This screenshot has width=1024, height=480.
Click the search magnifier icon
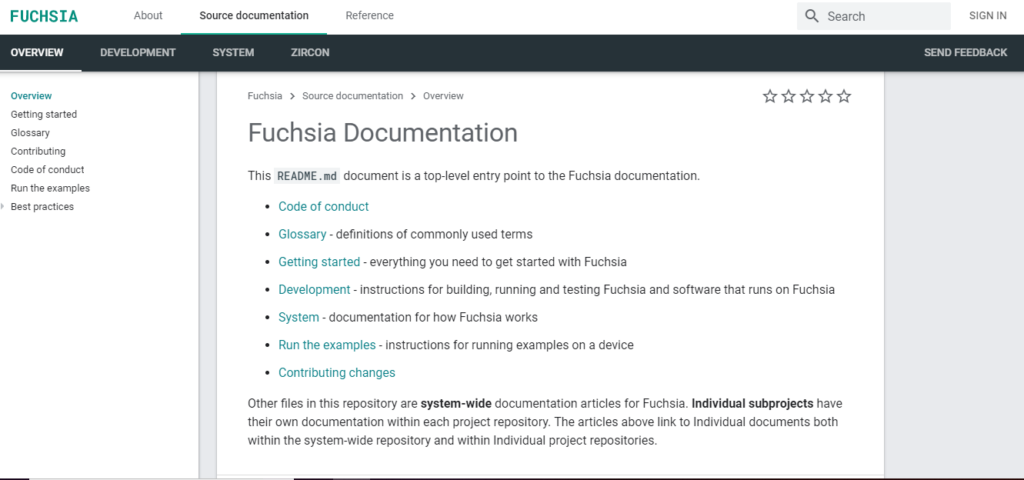pyautogui.click(x=811, y=16)
